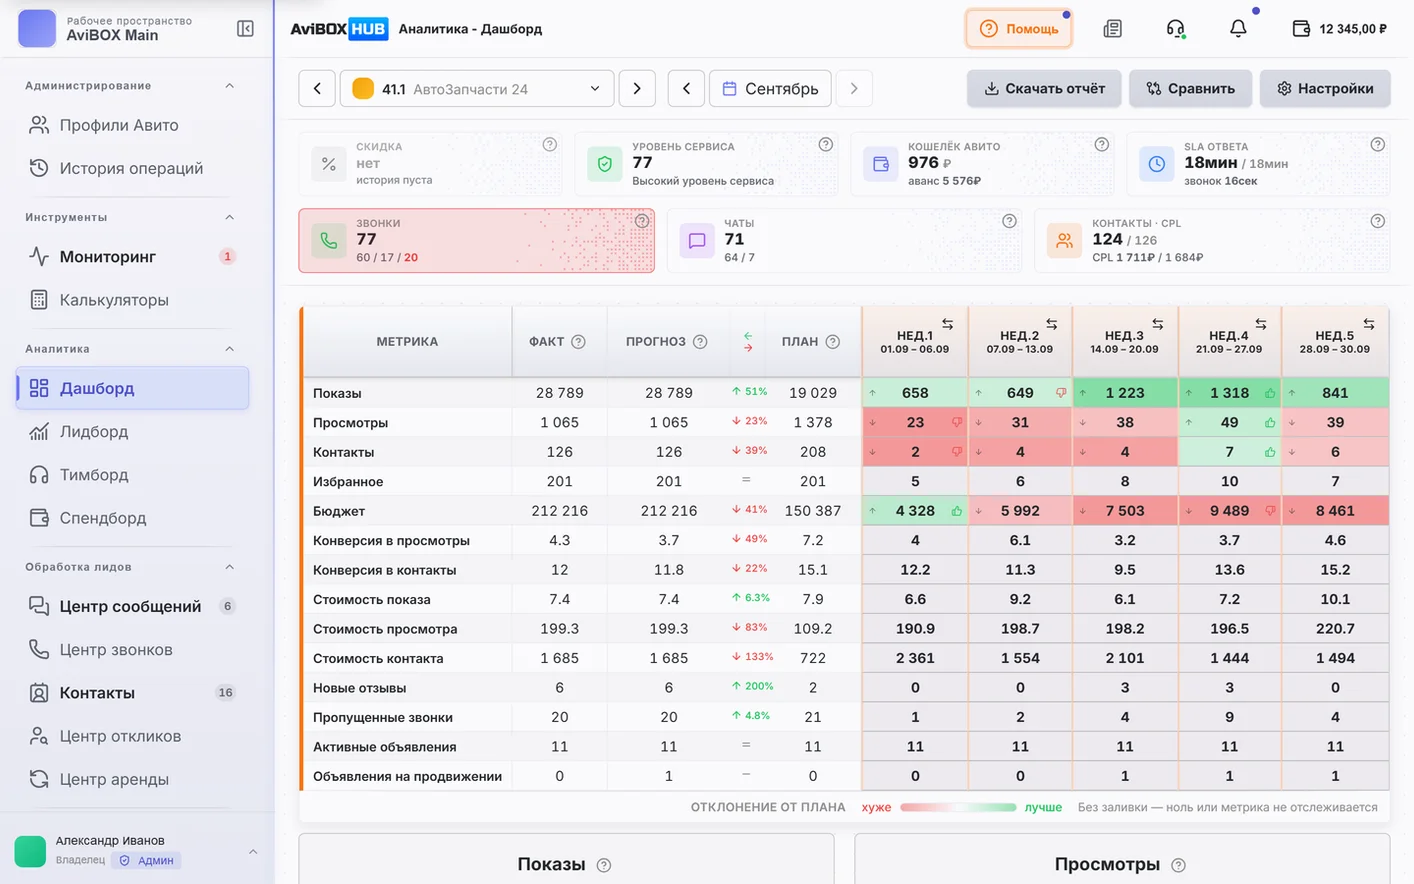The height and width of the screenshot is (884, 1414).
Task: Select the red Звонки summary card
Action: tap(477, 241)
